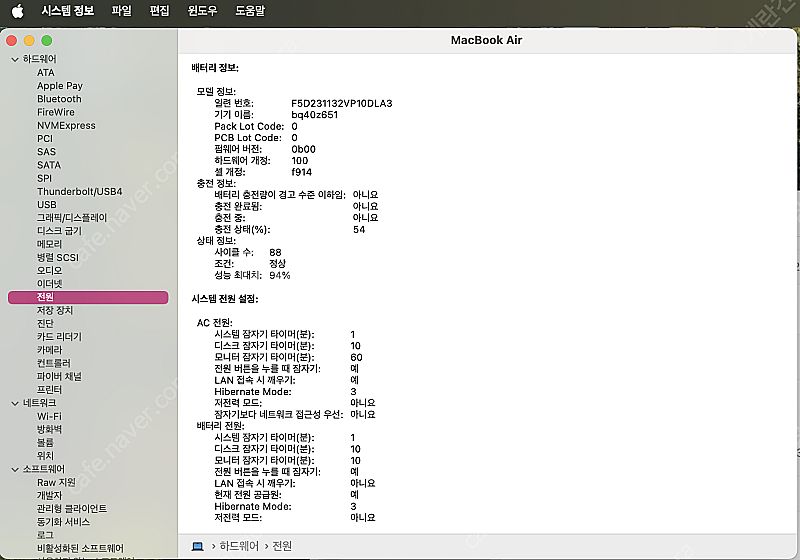Select 파이버 채널 in the sidebar
The height and width of the screenshot is (560, 800).
59,377
